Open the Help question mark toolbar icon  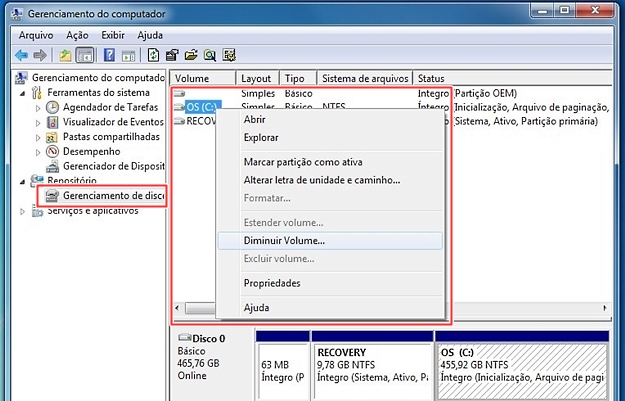(x=109, y=55)
